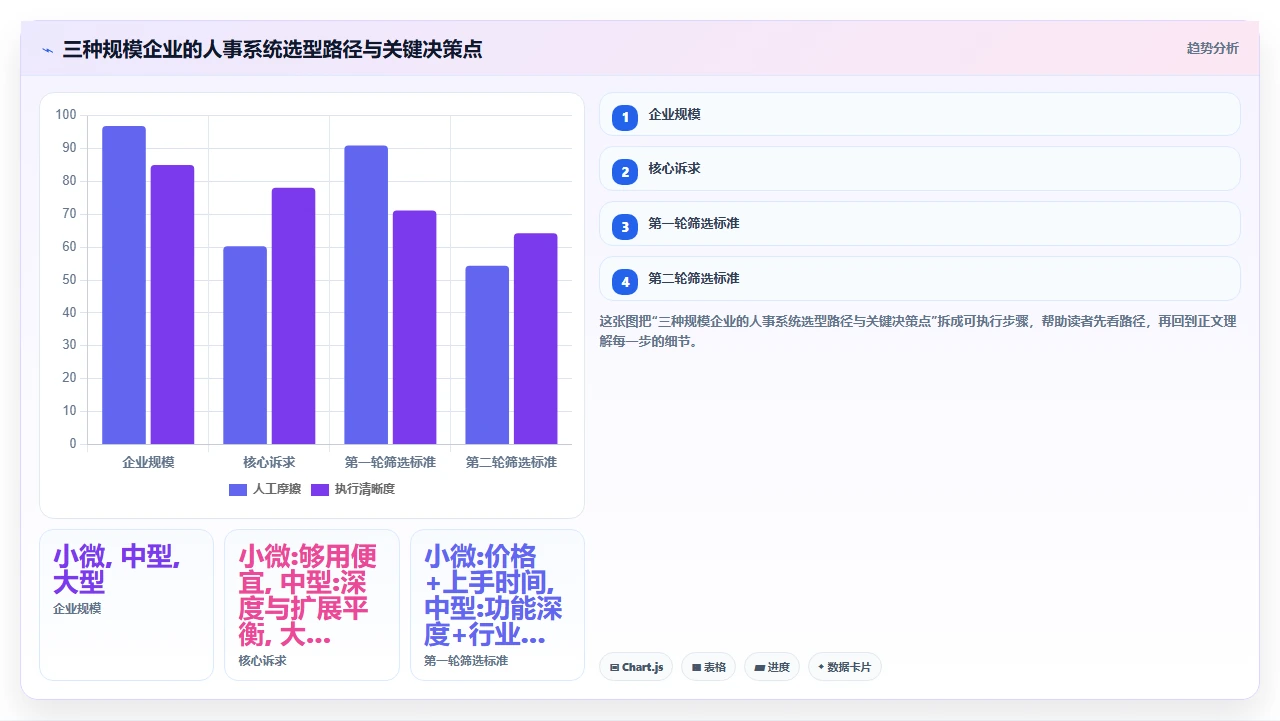
Task: Click the title 三种规模企业的人事系统选型路径与关键决策点
Action: point(272,49)
